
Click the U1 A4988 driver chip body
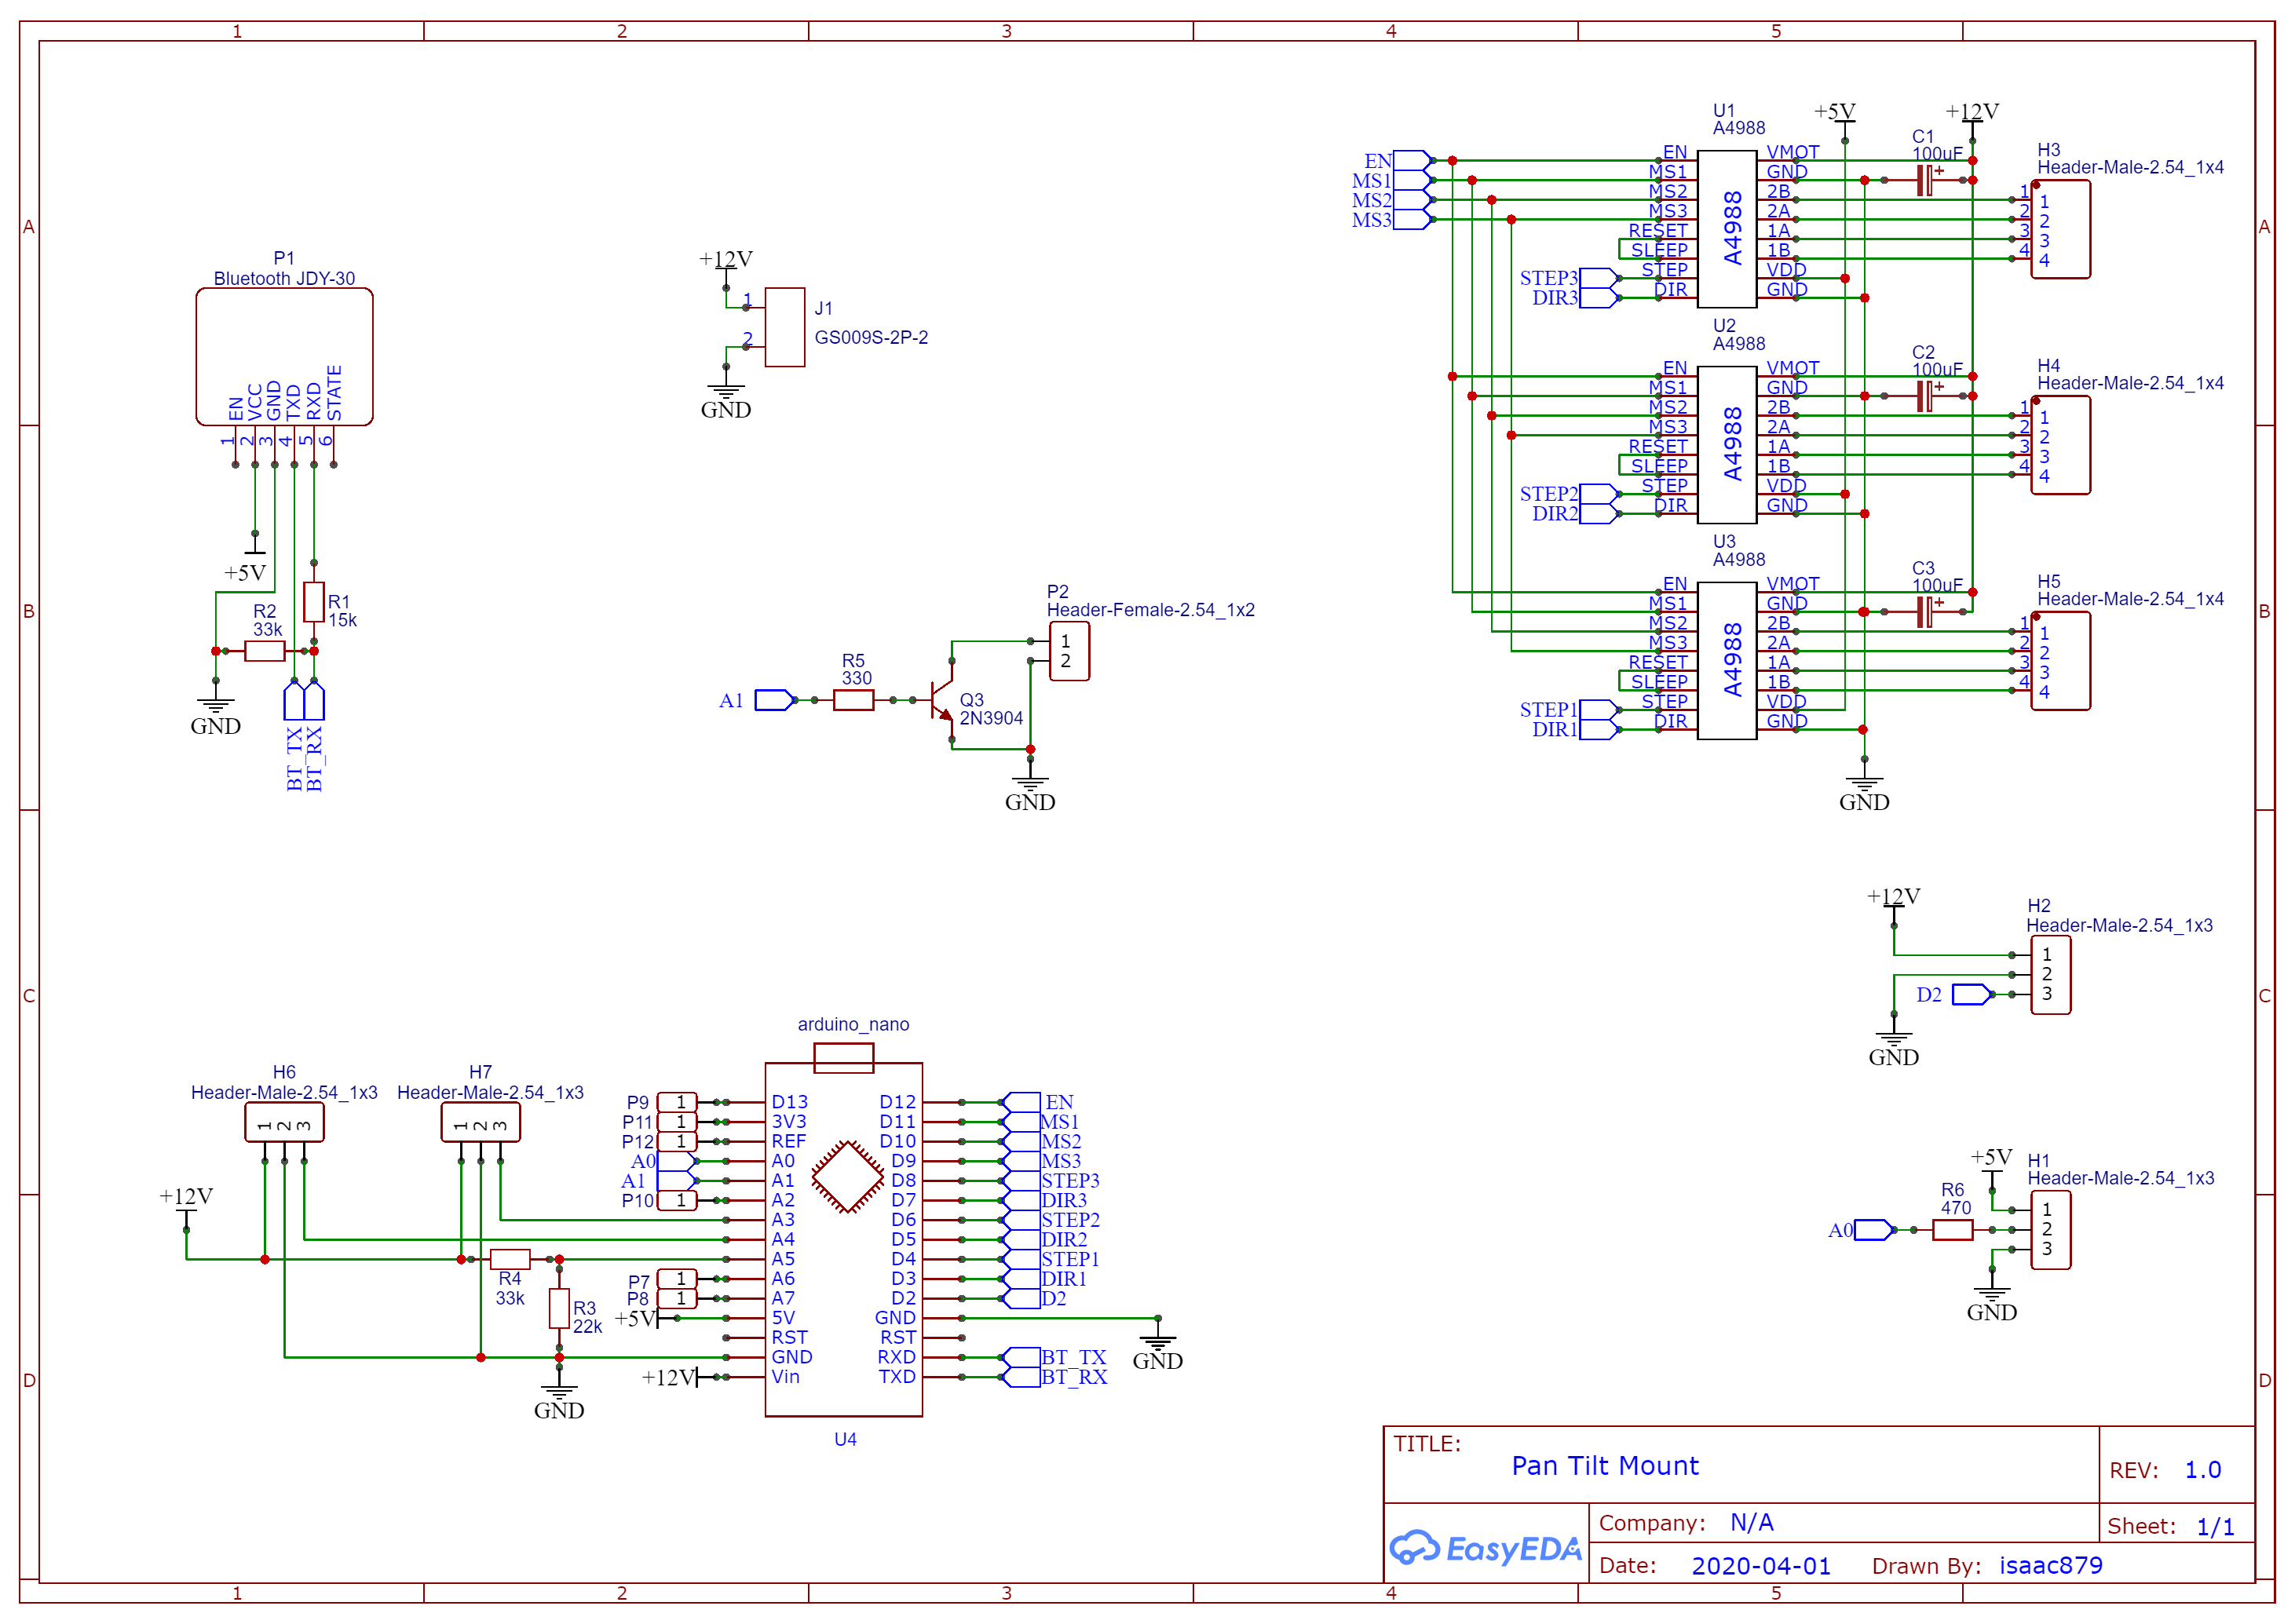(x=1727, y=229)
